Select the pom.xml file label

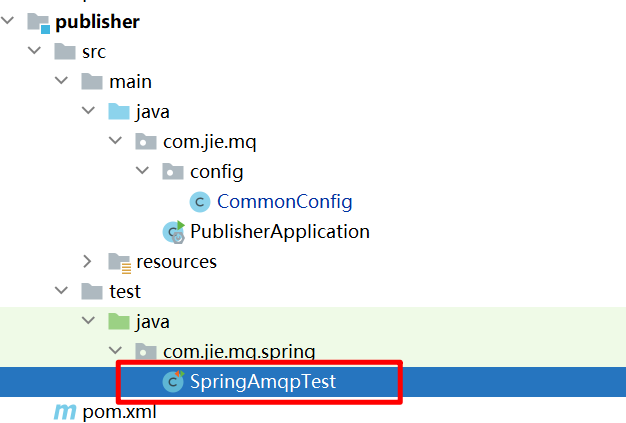tap(119, 412)
